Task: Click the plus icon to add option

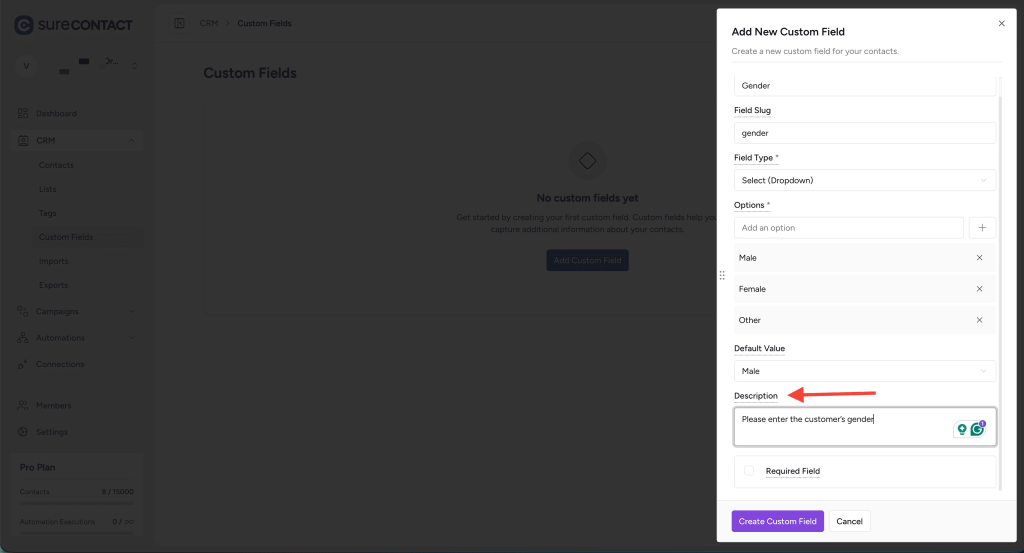Action: tap(982, 228)
